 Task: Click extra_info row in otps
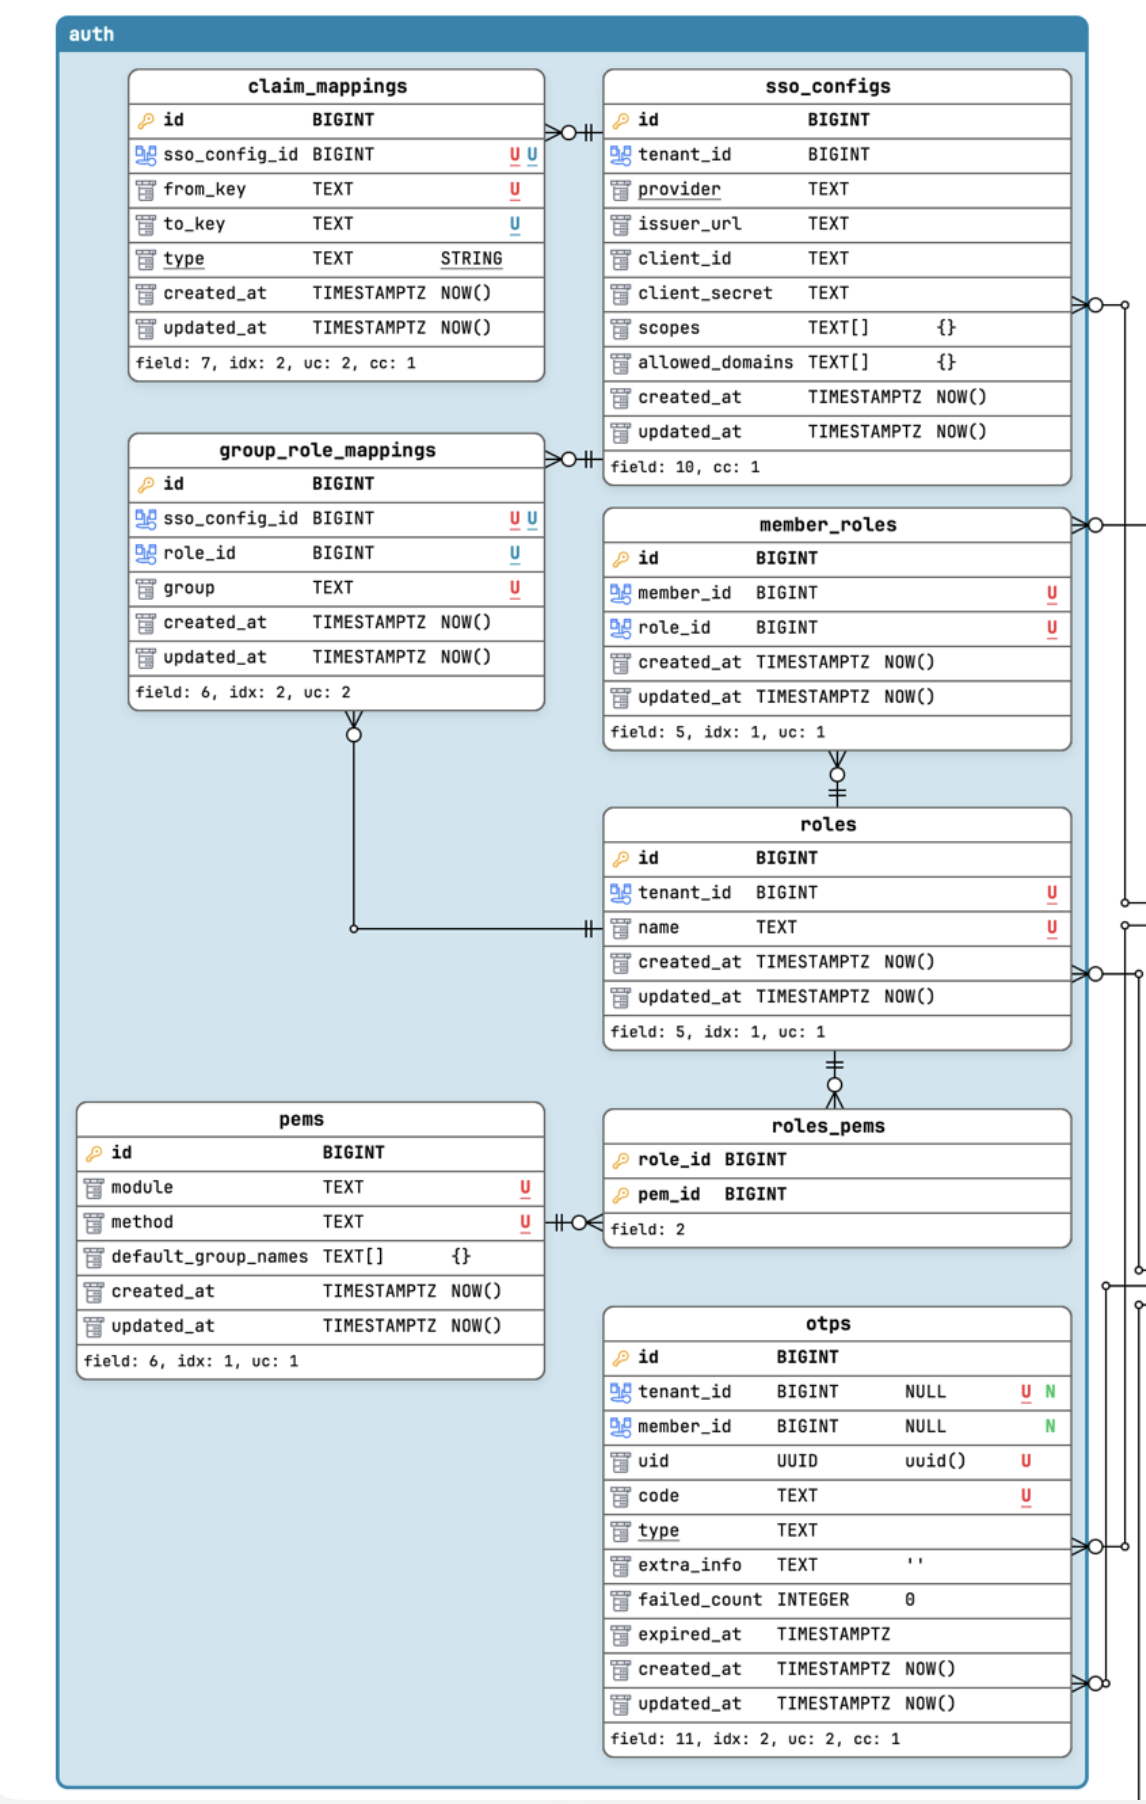coord(837,1565)
